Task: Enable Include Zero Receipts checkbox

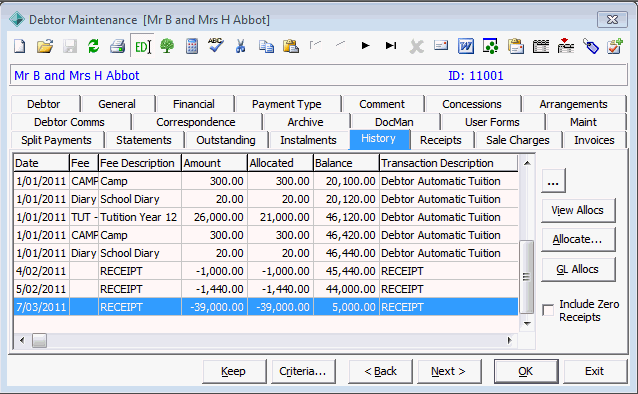Action: (x=548, y=310)
